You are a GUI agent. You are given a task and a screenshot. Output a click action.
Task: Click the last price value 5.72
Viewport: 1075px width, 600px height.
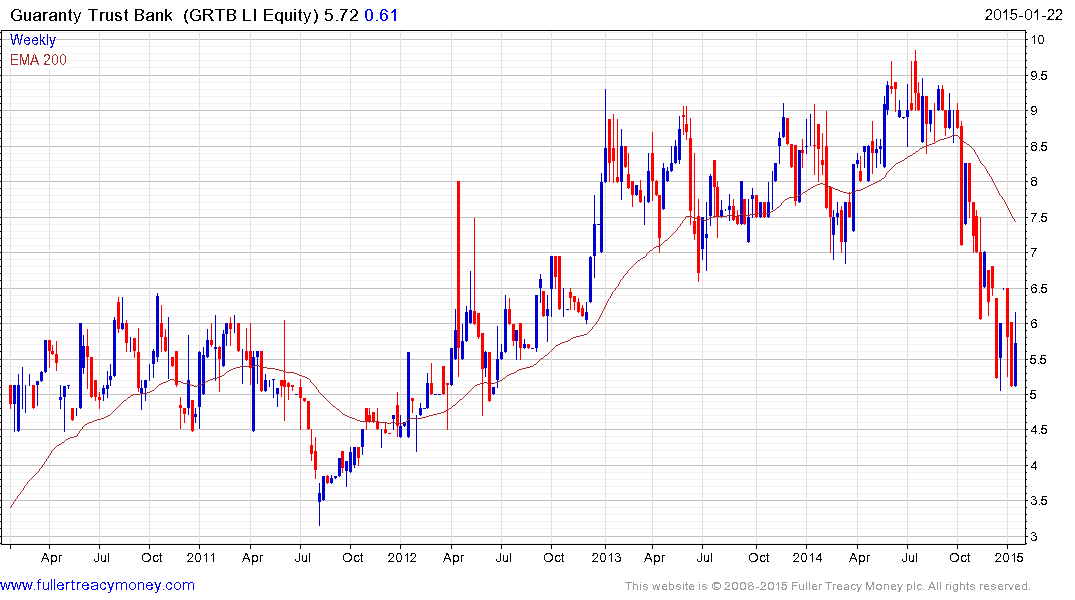(x=341, y=15)
